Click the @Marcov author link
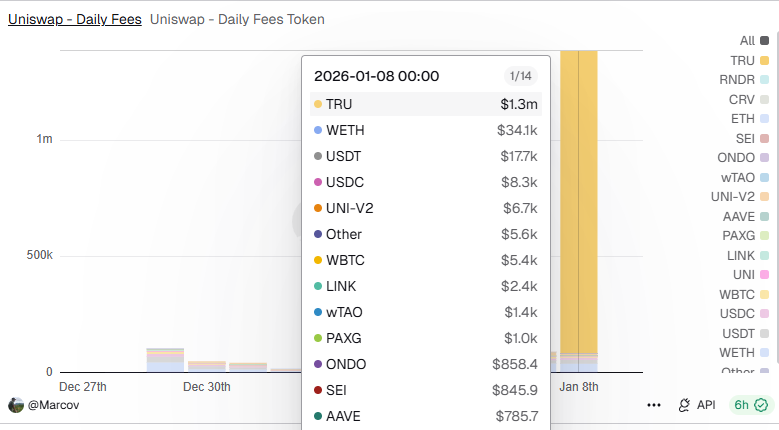The height and width of the screenshot is (430, 779). coord(53,405)
